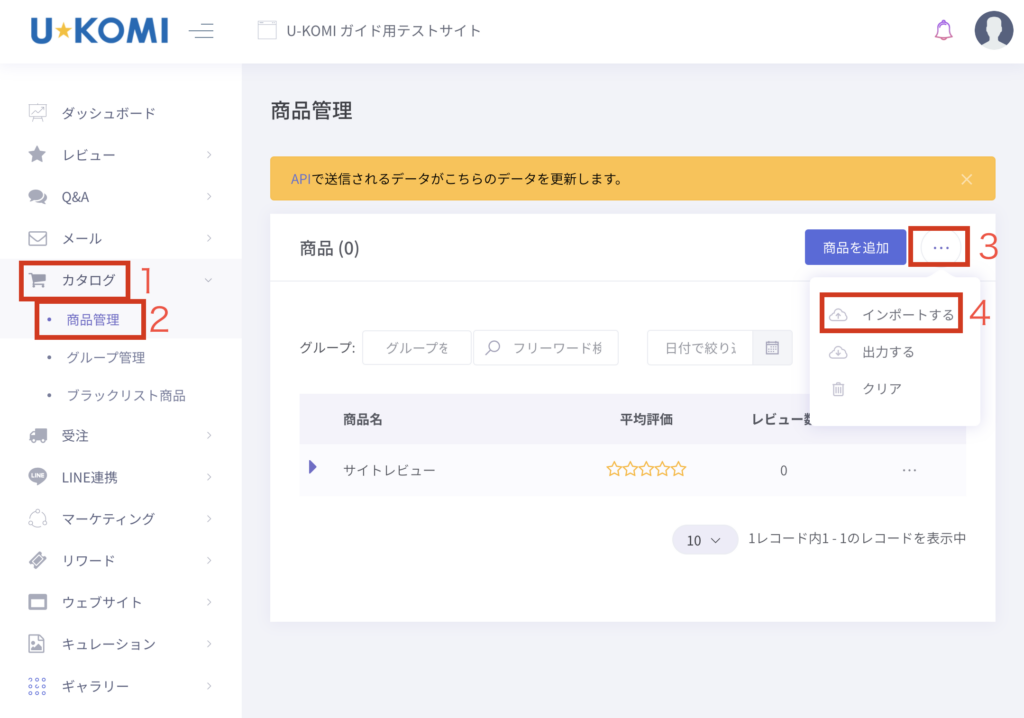Click the U-KOMI logo
Screen dimensions: 1024x718
coord(99,31)
